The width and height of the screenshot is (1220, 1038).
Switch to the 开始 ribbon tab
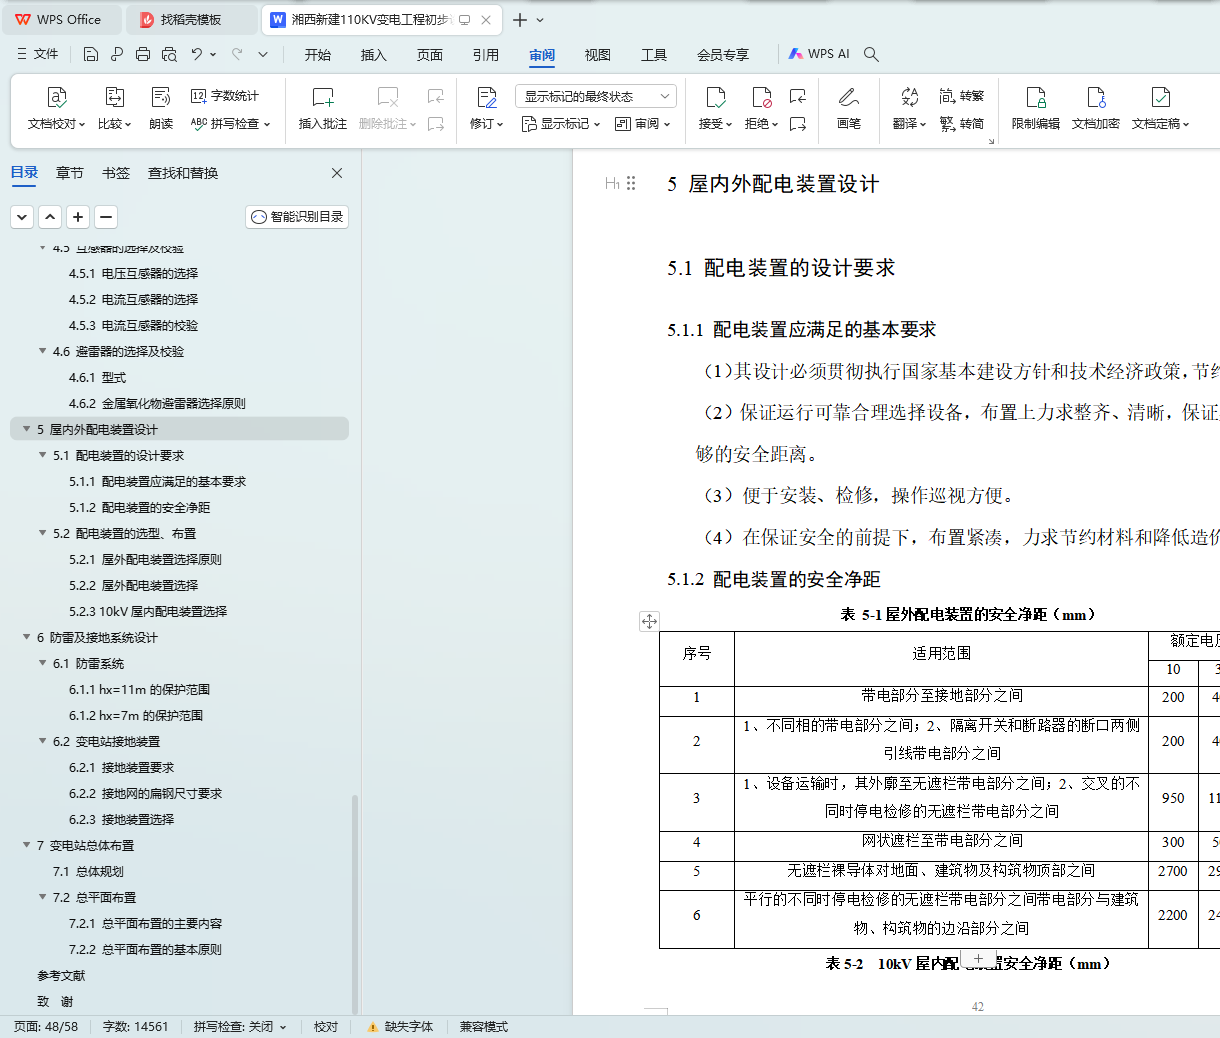(318, 55)
